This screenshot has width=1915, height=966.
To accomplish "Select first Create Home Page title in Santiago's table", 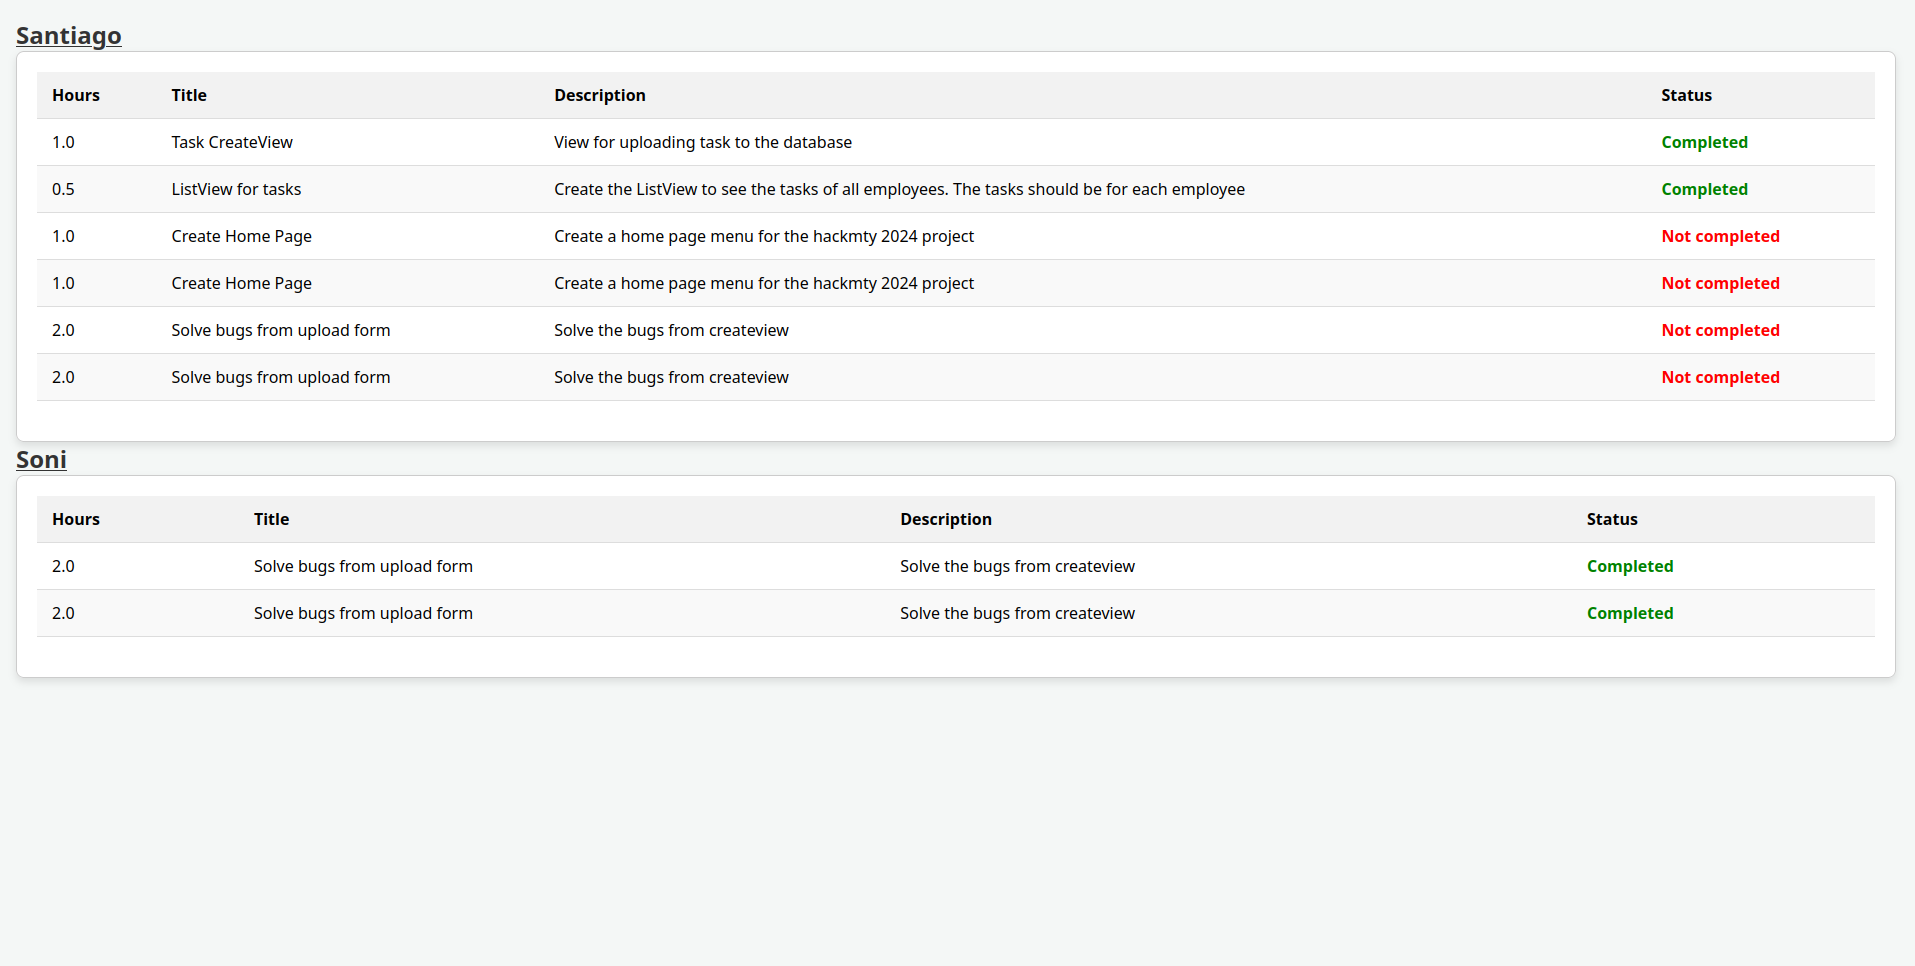I will click(x=241, y=236).
